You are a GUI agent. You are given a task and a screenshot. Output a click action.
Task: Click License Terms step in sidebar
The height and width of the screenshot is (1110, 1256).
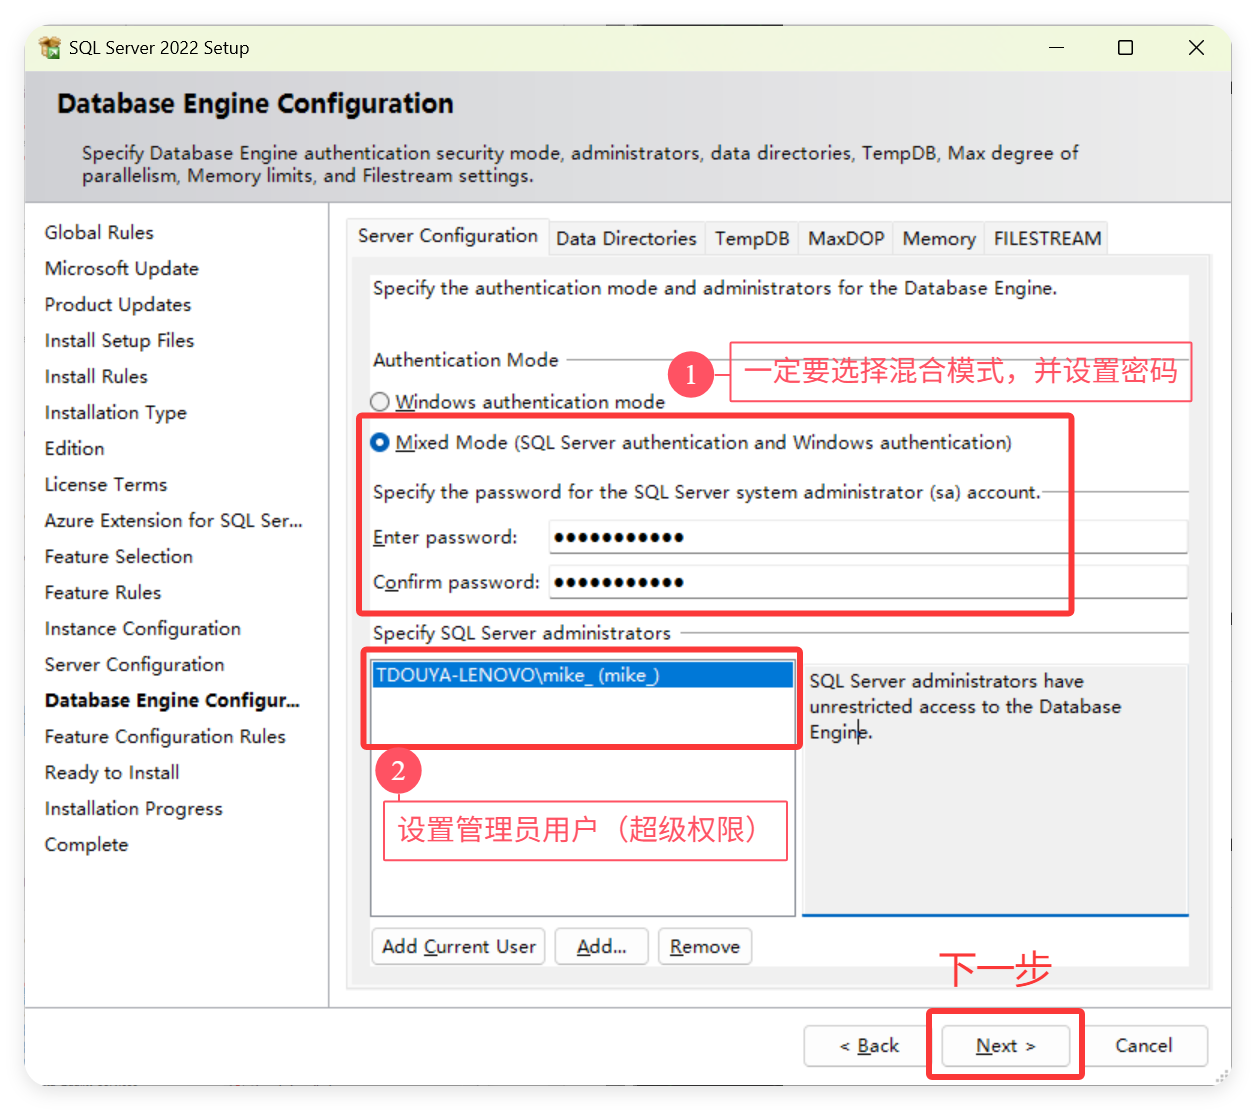(105, 484)
